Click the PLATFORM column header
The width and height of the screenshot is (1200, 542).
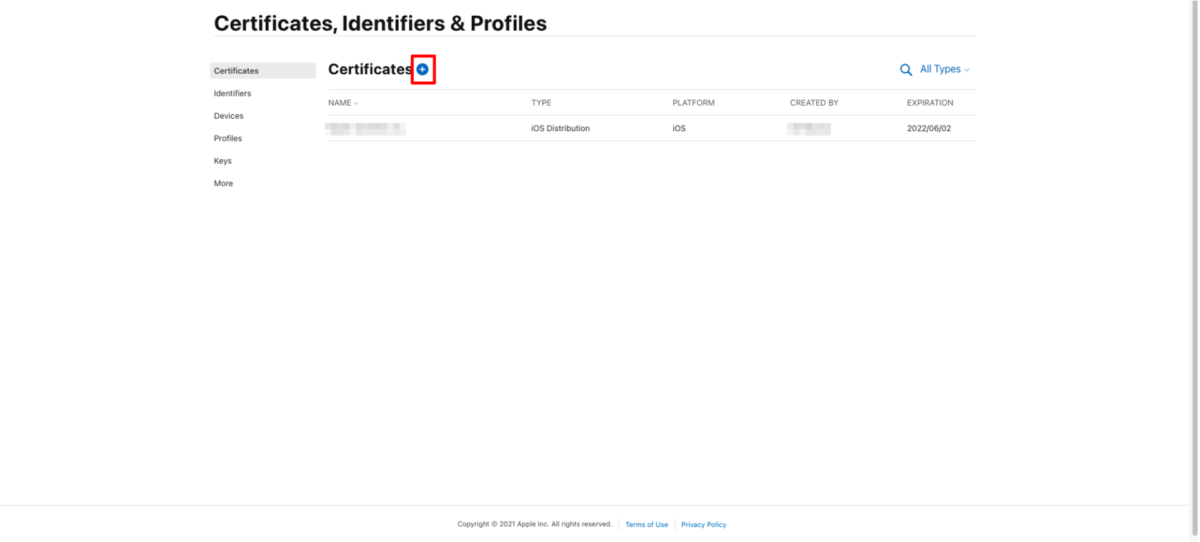693,103
